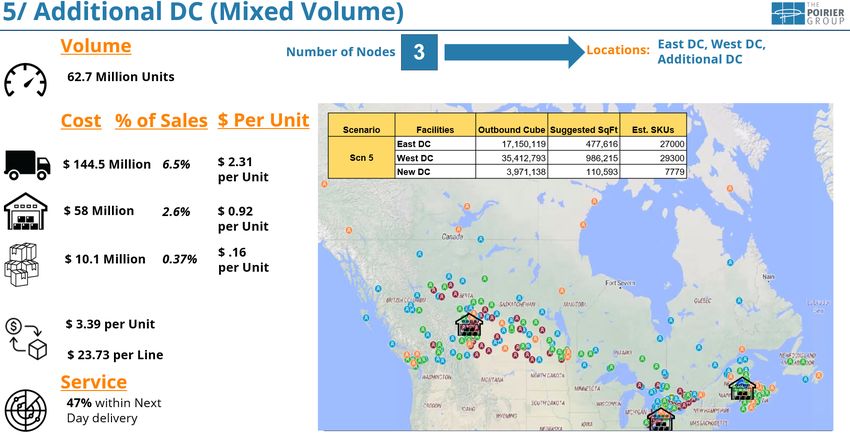Click the East DC table row label

click(435, 144)
